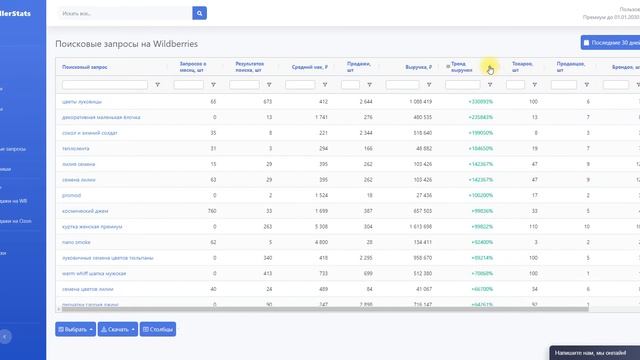The height and width of the screenshot is (360, 640).
Task: Sort by Выручка column header
Action: pos(418,67)
